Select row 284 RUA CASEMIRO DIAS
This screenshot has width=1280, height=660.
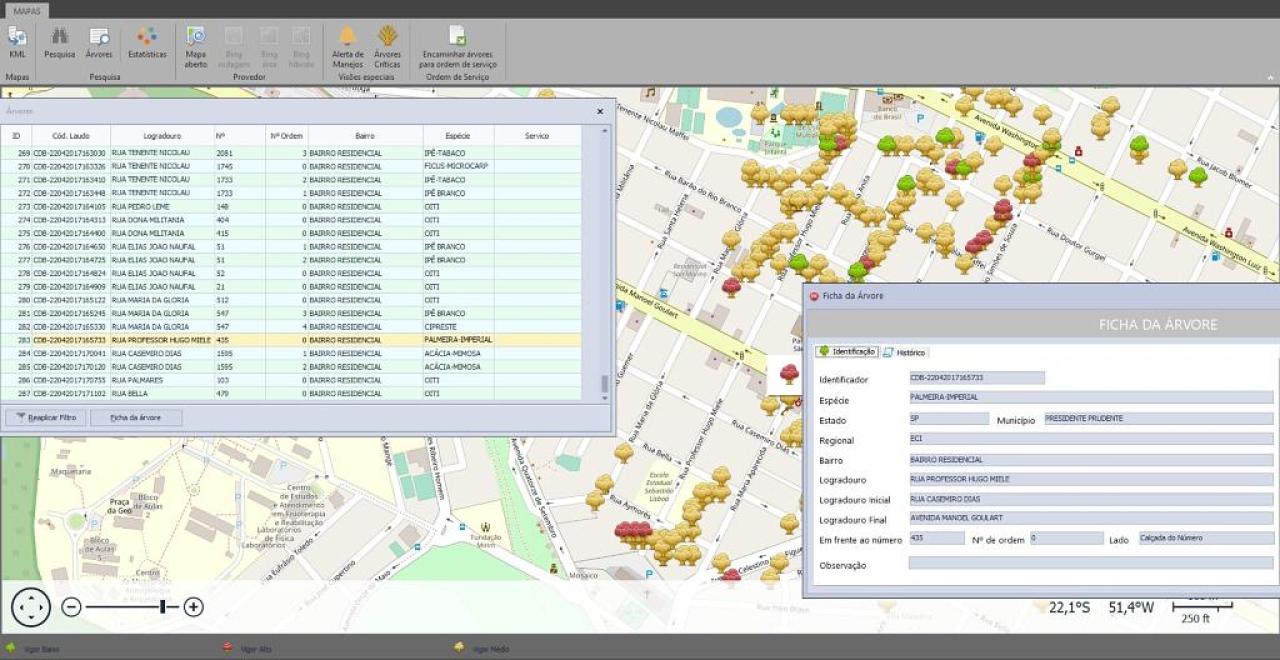pos(291,353)
